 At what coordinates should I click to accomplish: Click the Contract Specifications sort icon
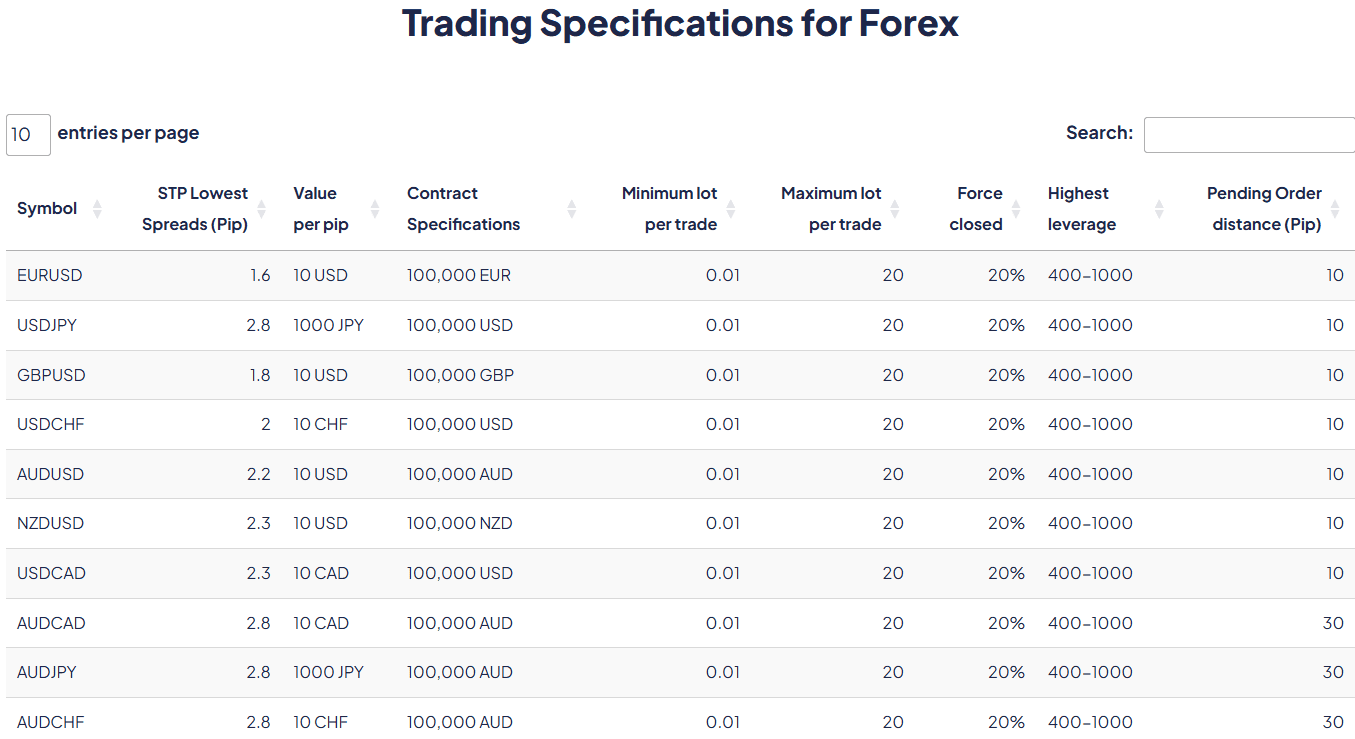[x=572, y=208]
